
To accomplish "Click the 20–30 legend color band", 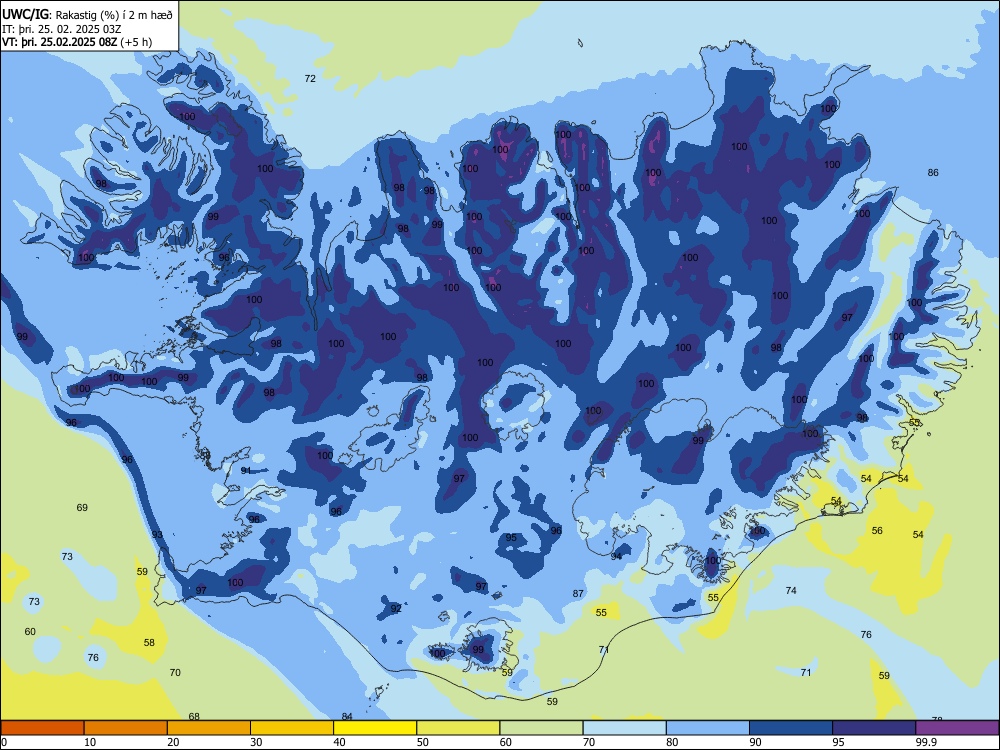I will [209, 728].
